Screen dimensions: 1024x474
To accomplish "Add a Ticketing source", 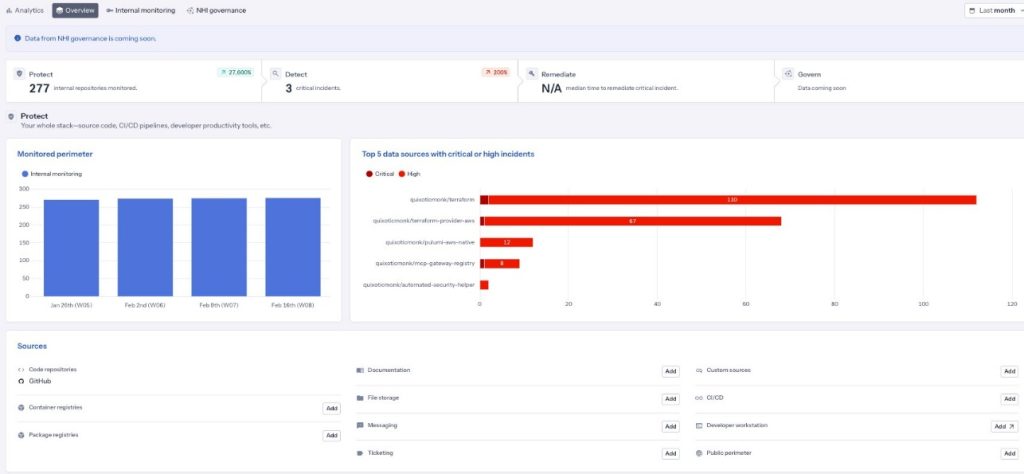I will 670,454.
